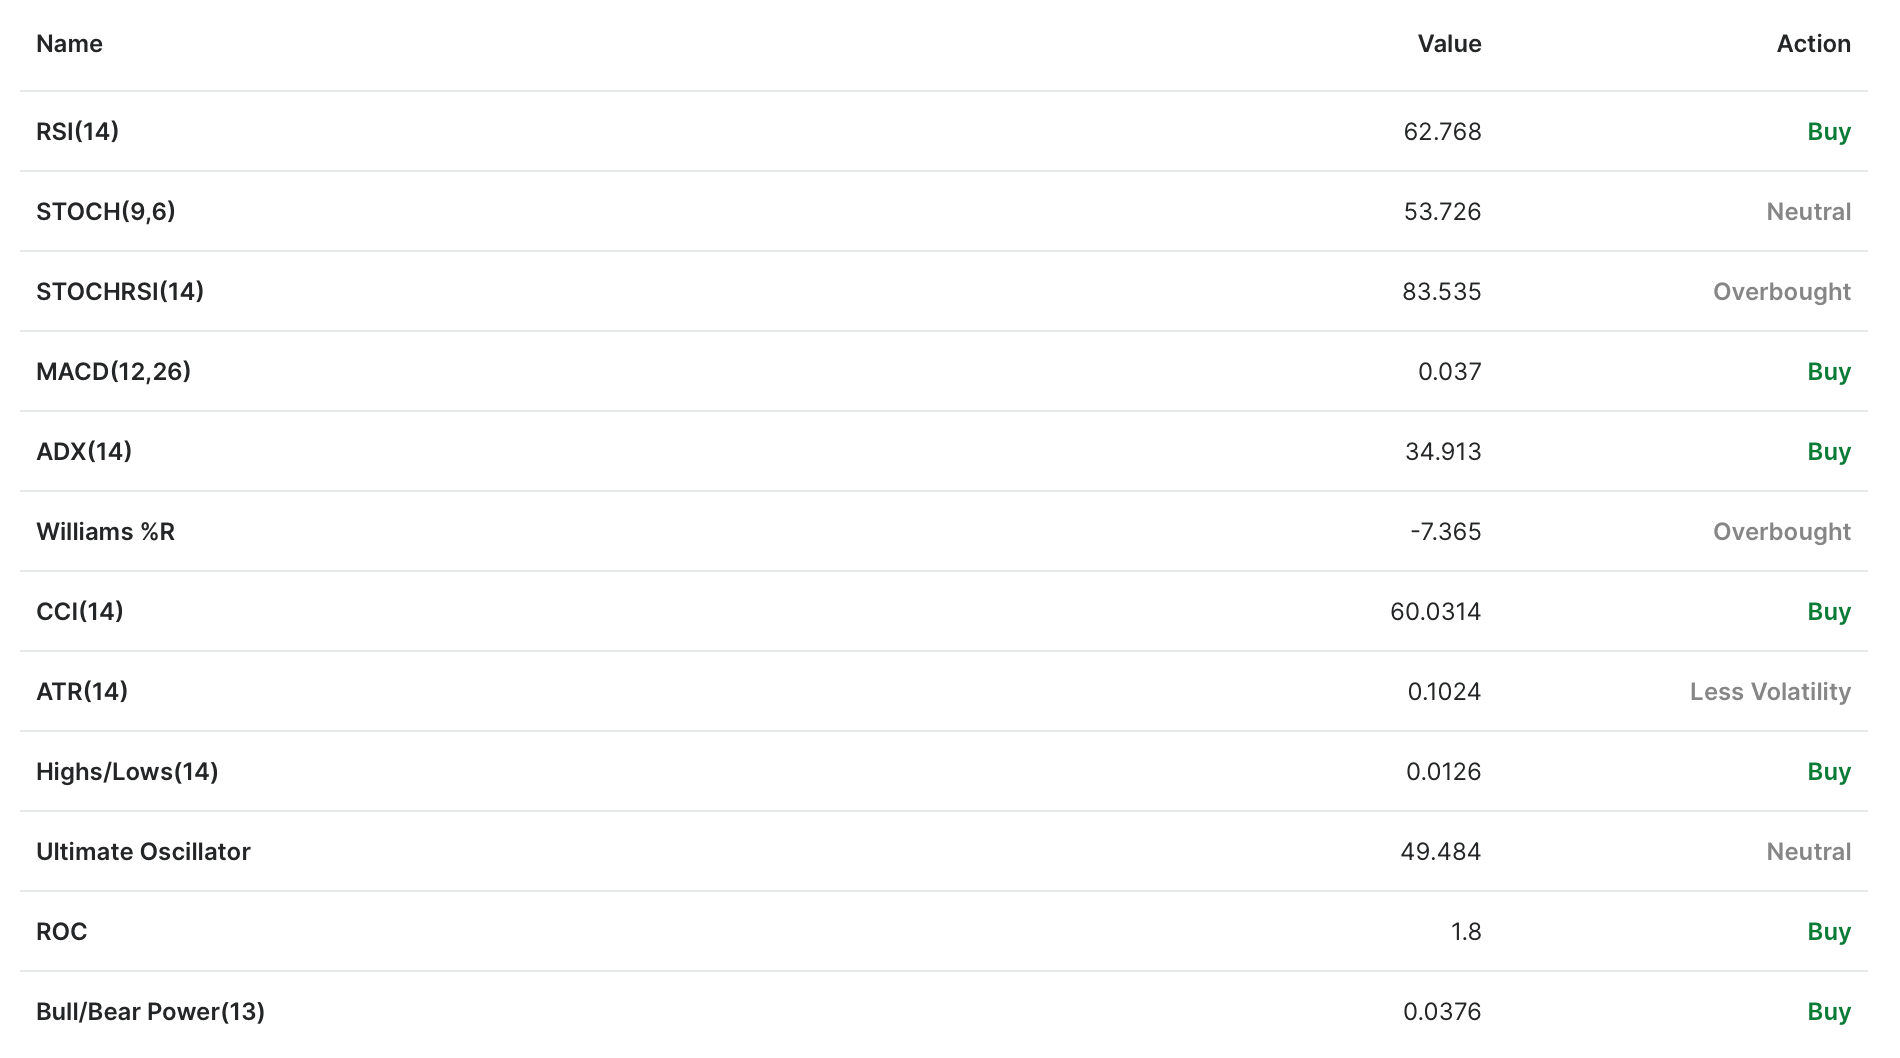Click the Action column header
This screenshot has width=1900, height=1058.
[1813, 44]
